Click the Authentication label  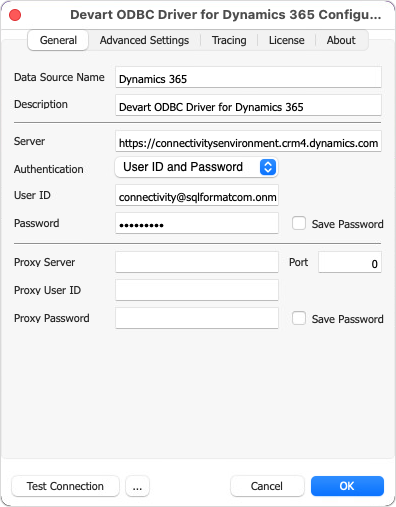click(x=49, y=169)
